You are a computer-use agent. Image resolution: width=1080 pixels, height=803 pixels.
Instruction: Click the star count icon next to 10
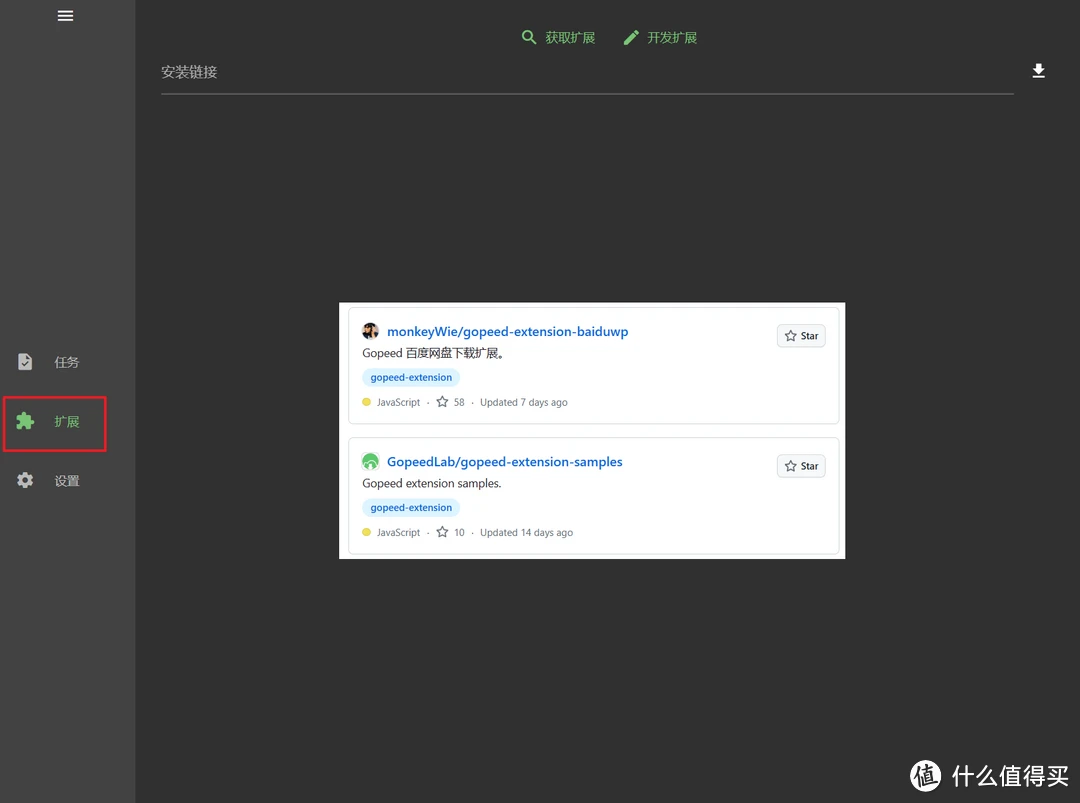point(442,532)
